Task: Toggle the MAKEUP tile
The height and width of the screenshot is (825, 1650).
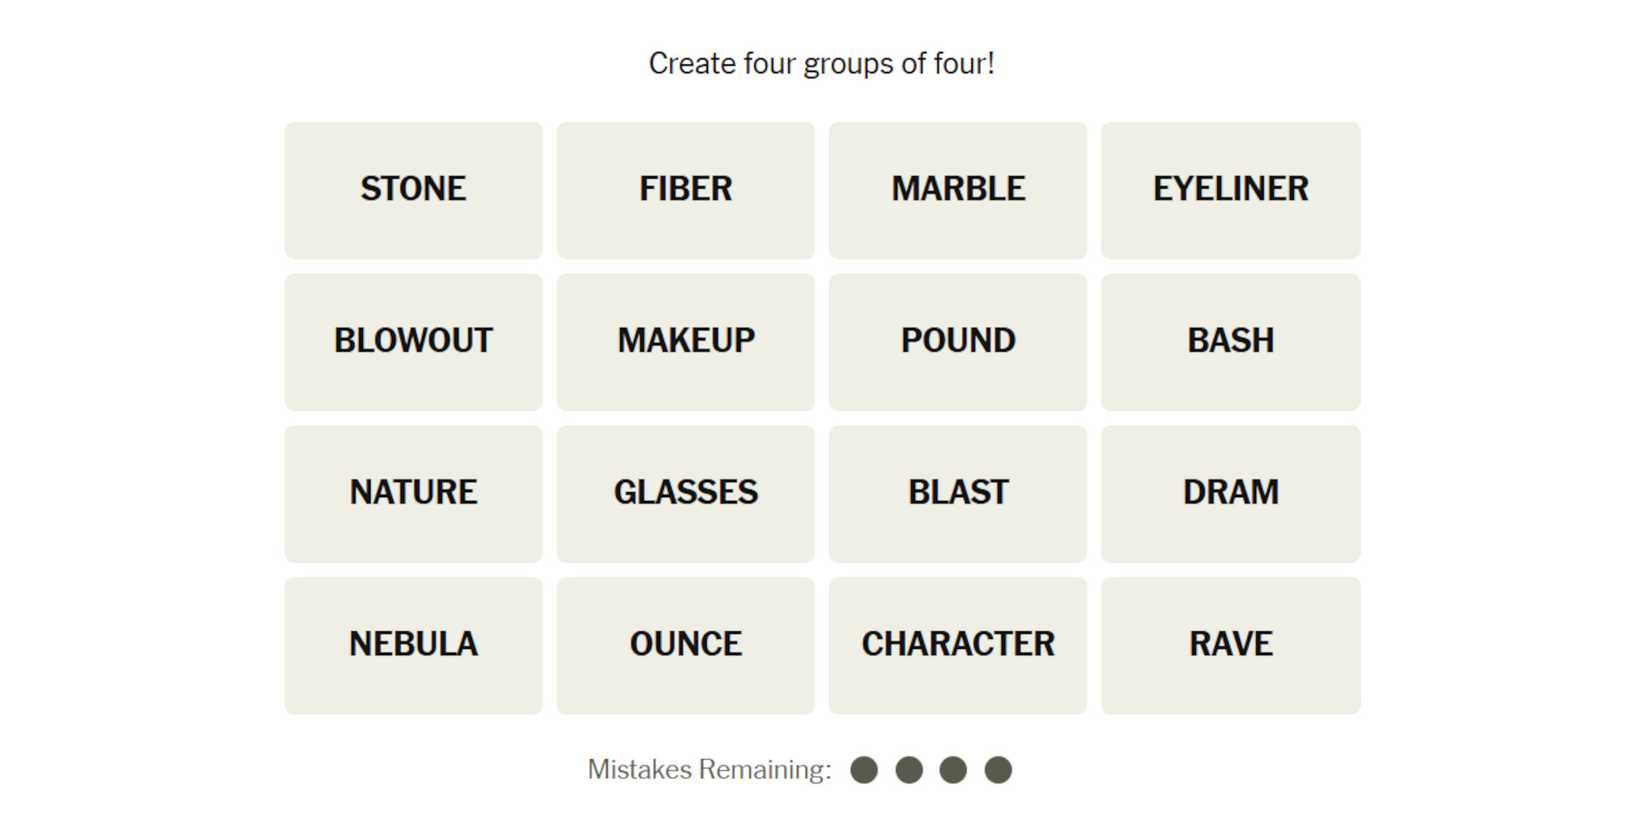Action: (x=685, y=341)
